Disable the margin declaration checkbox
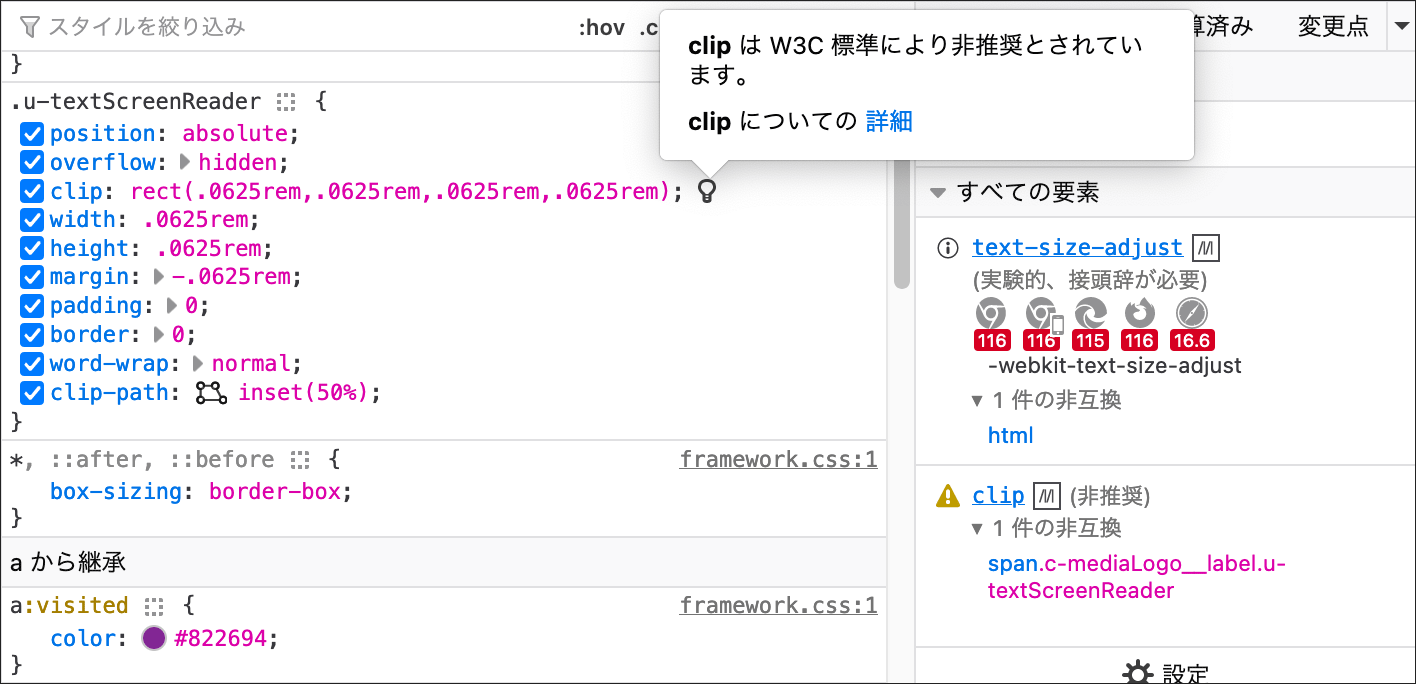This screenshot has height=684, width=1416. point(33,277)
